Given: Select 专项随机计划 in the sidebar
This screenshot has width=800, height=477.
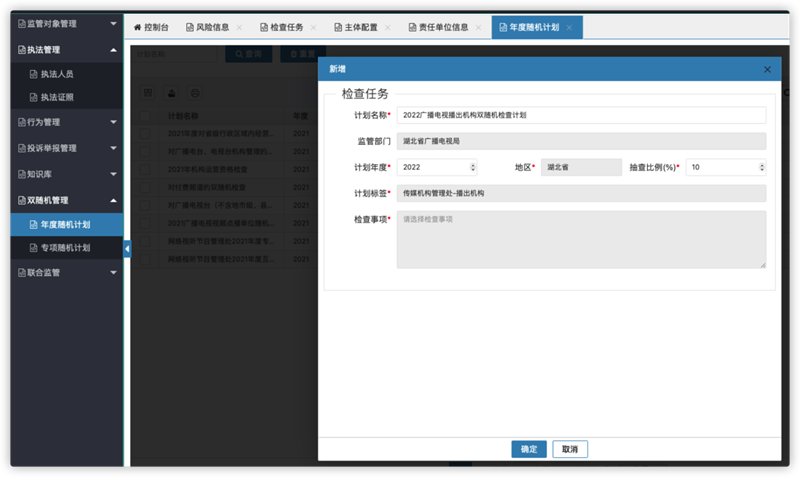Looking at the screenshot, I should 65,247.
